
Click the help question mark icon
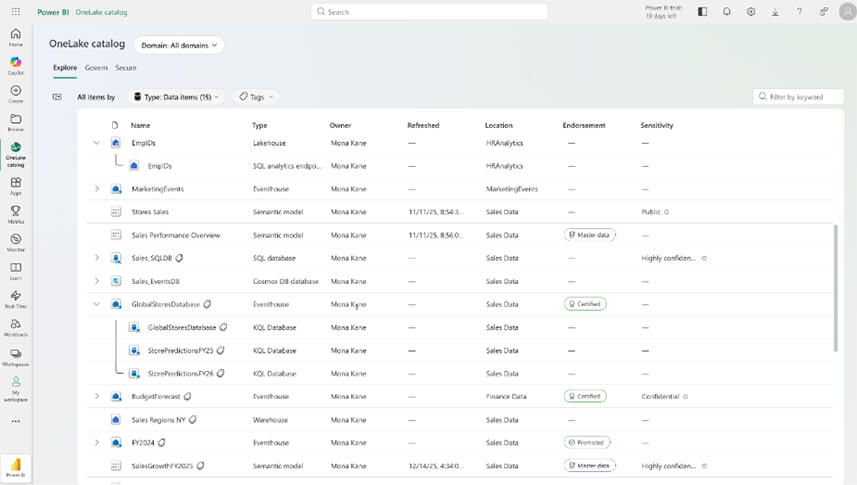click(799, 12)
